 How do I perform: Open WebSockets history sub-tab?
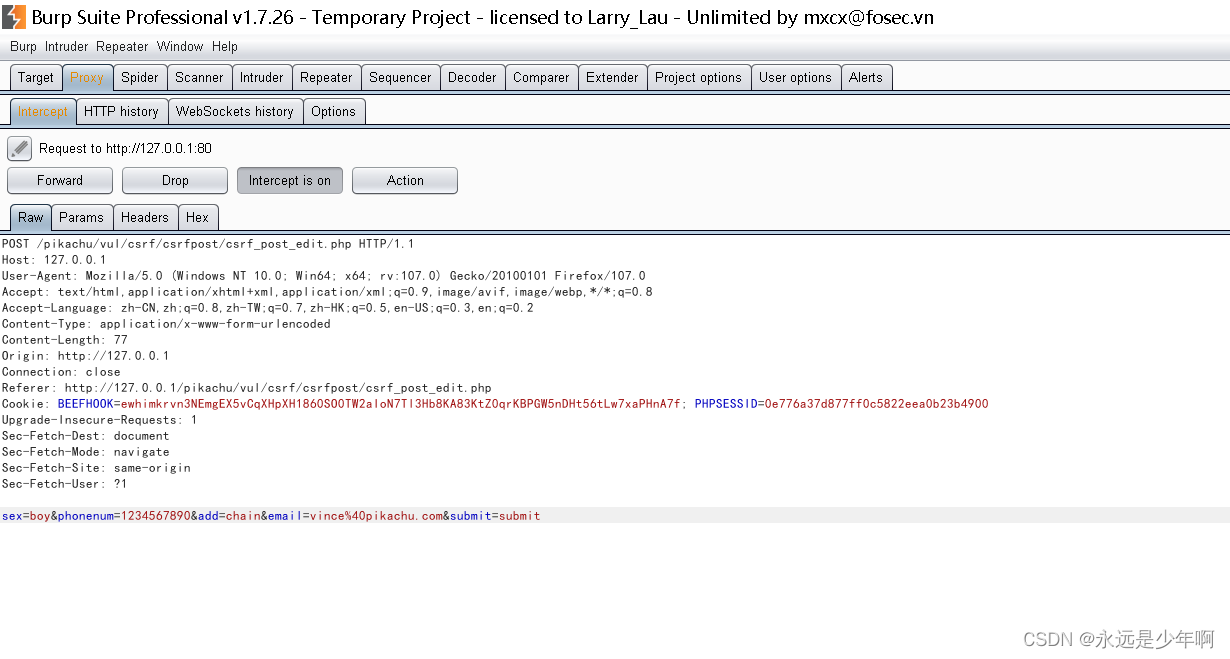pos(235,112)
